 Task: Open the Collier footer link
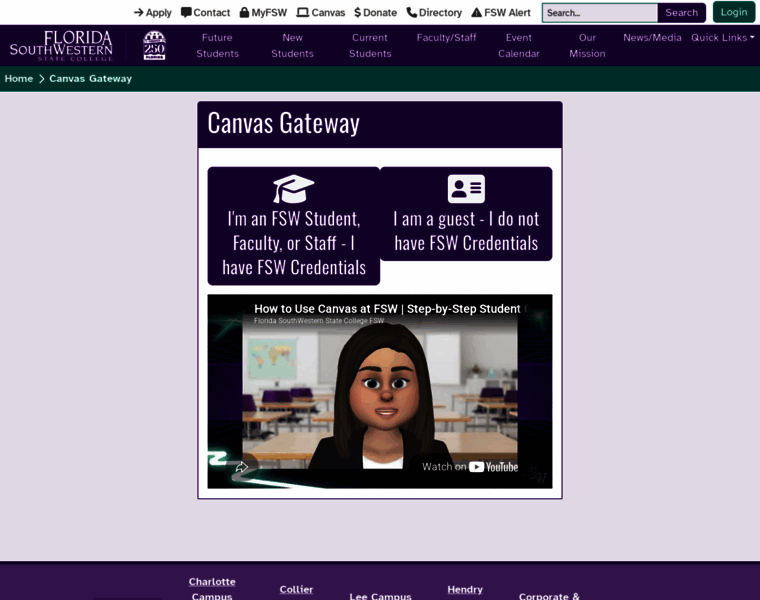[296, 589]
